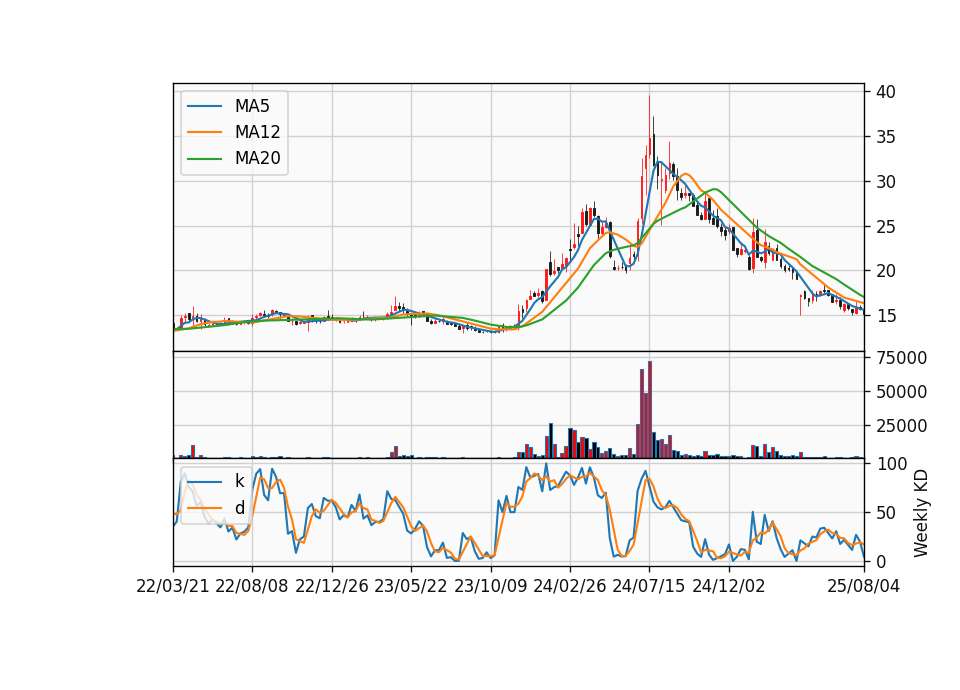Click the price axis value 40
This screenshot has height=690, width=960.
[885, 92]
